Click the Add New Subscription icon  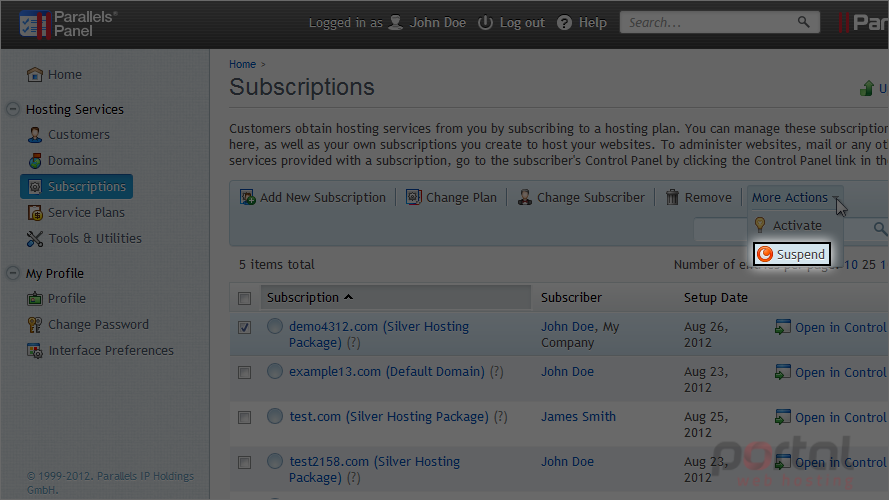coord(247,197)
